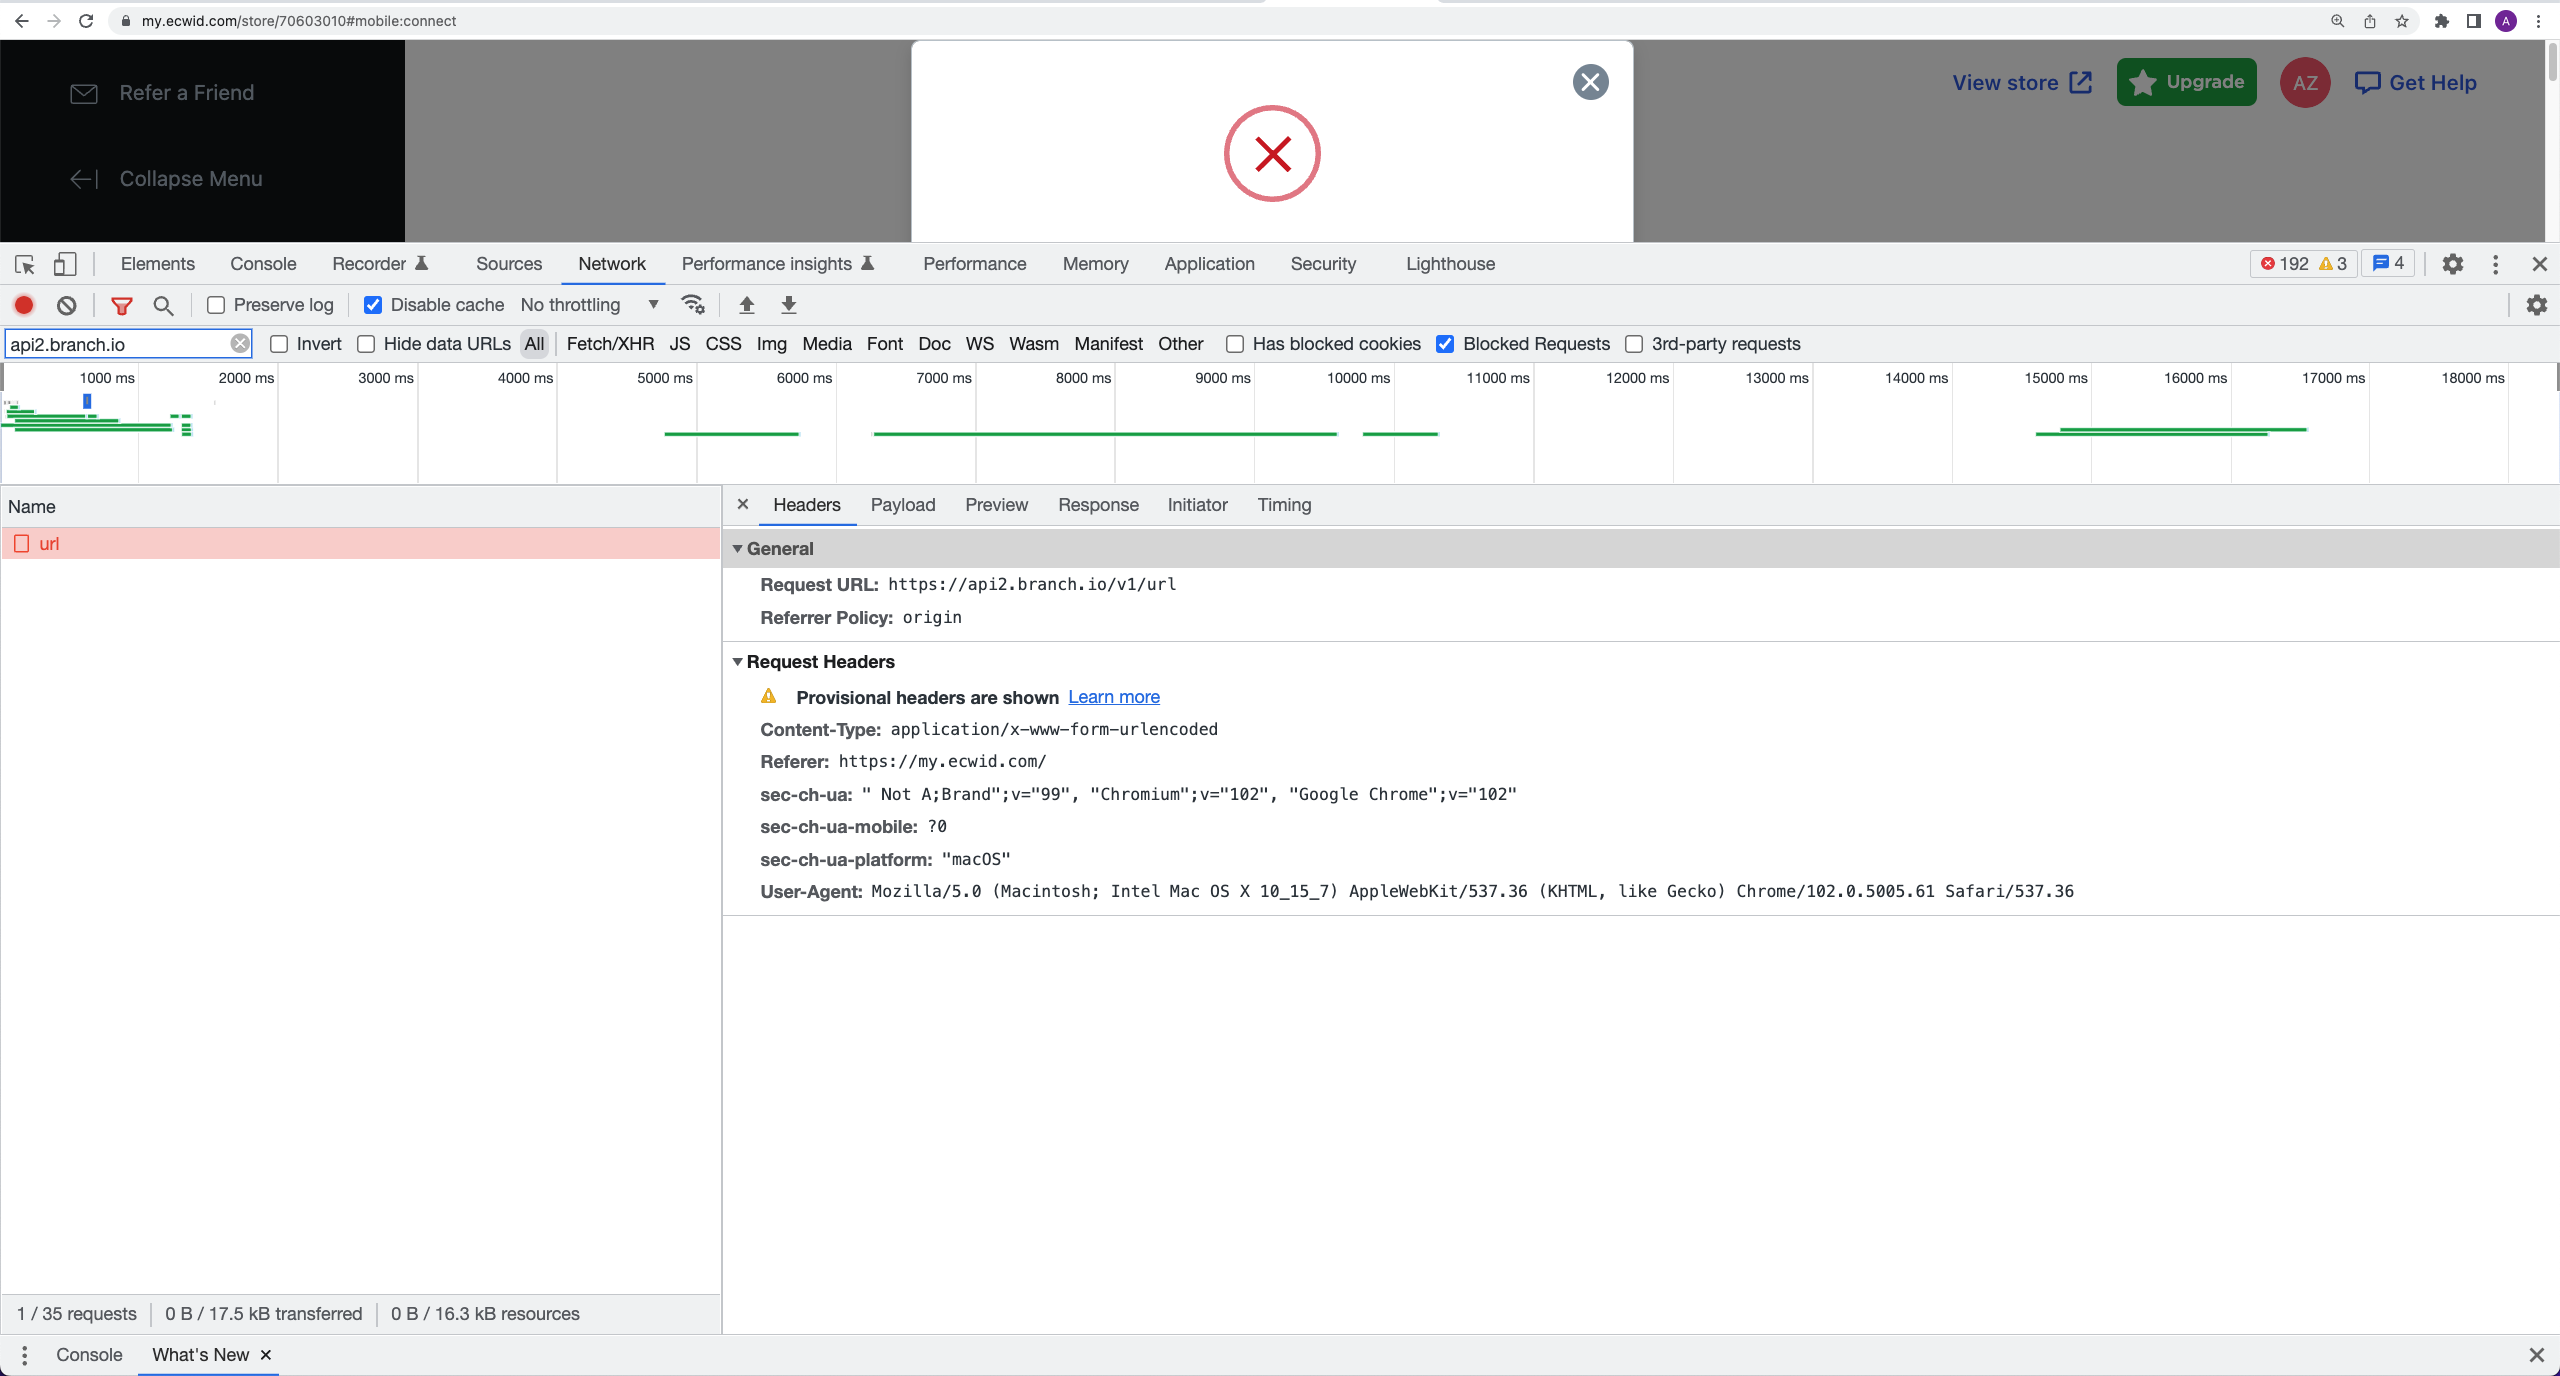The width and height of the screenshot is (2560, 1376).
Task: Start recording network log with the red record icon
Action: [24, 305]
